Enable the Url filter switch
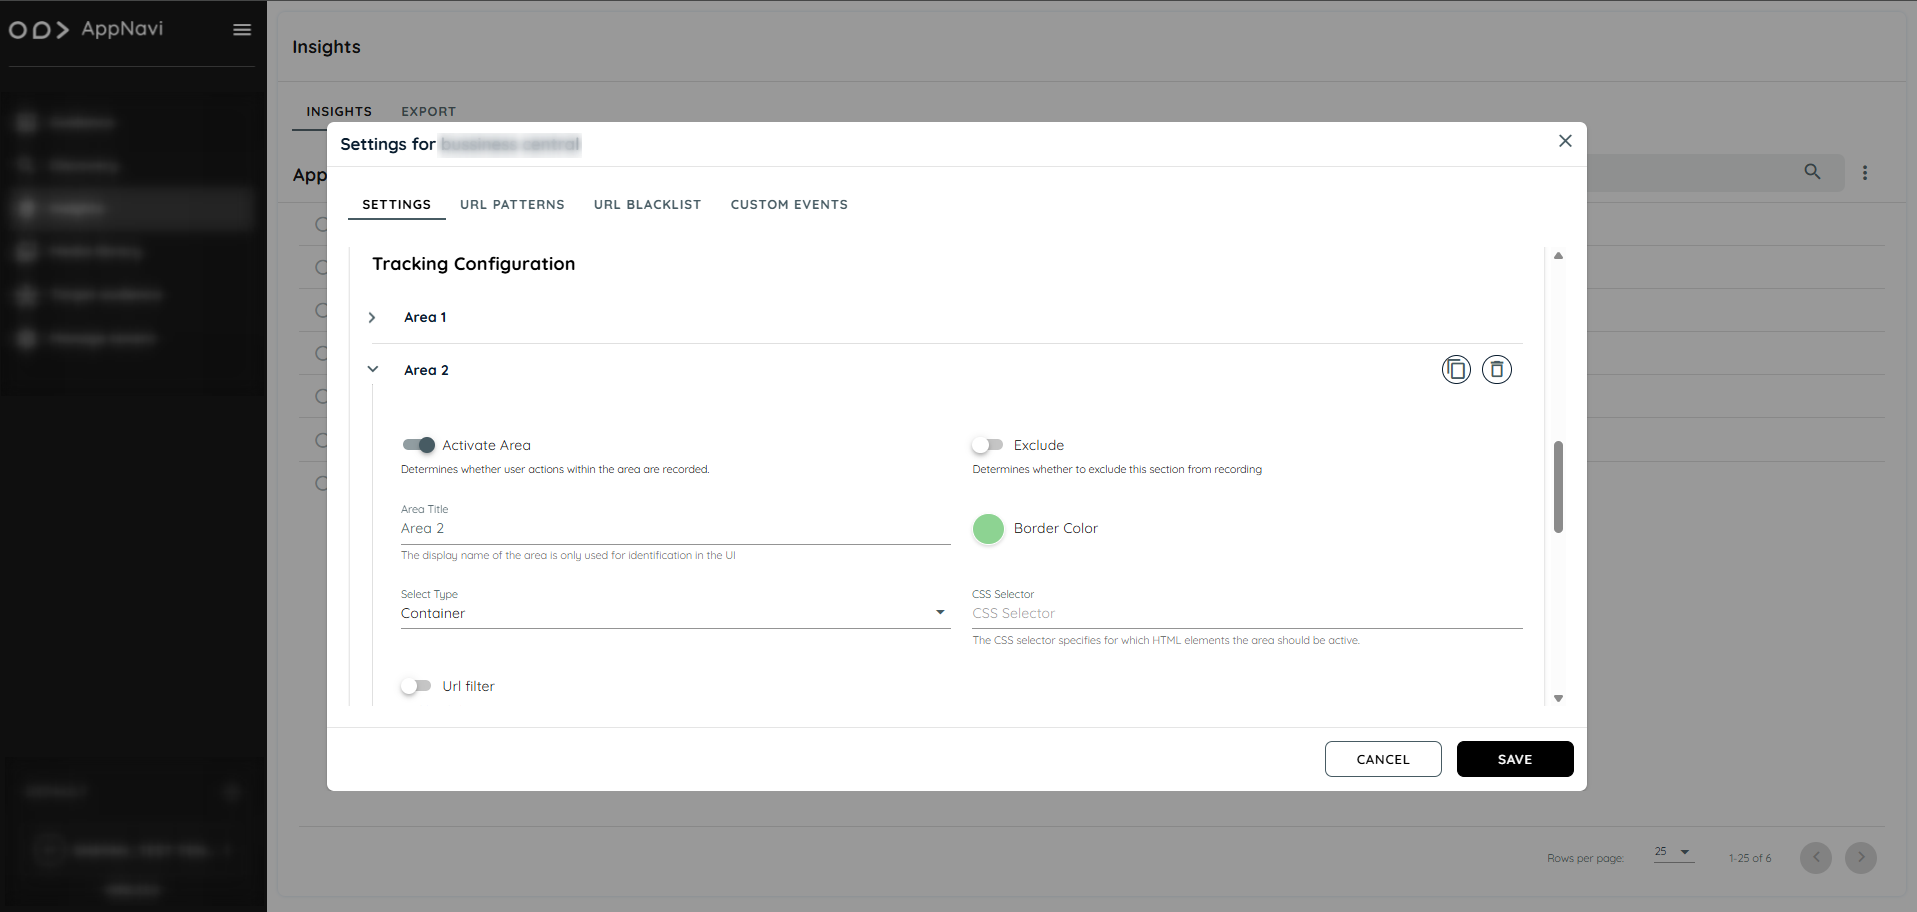Image resolution: width=1917 pixels, height=912 pixels. [x=416, y=686]
